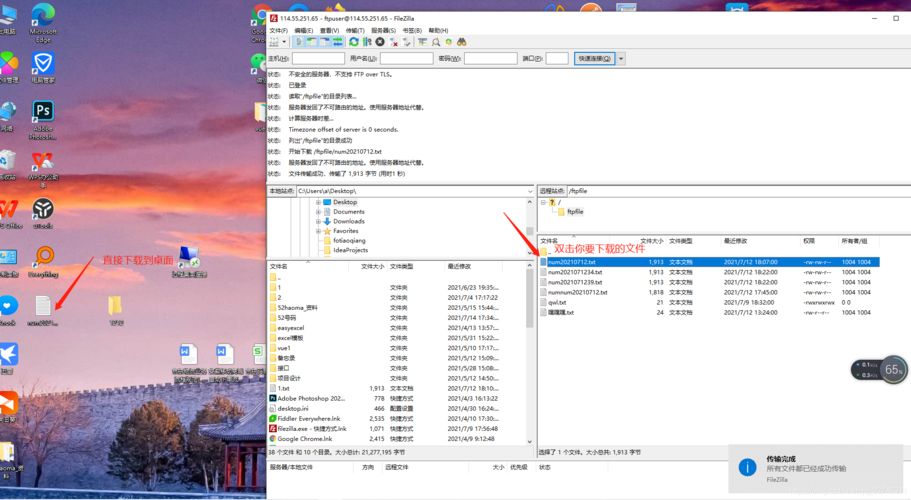Open 电脑管家 desktop shortcut
The width and height of the screenshot is (911, 500).
click(43, 67)
